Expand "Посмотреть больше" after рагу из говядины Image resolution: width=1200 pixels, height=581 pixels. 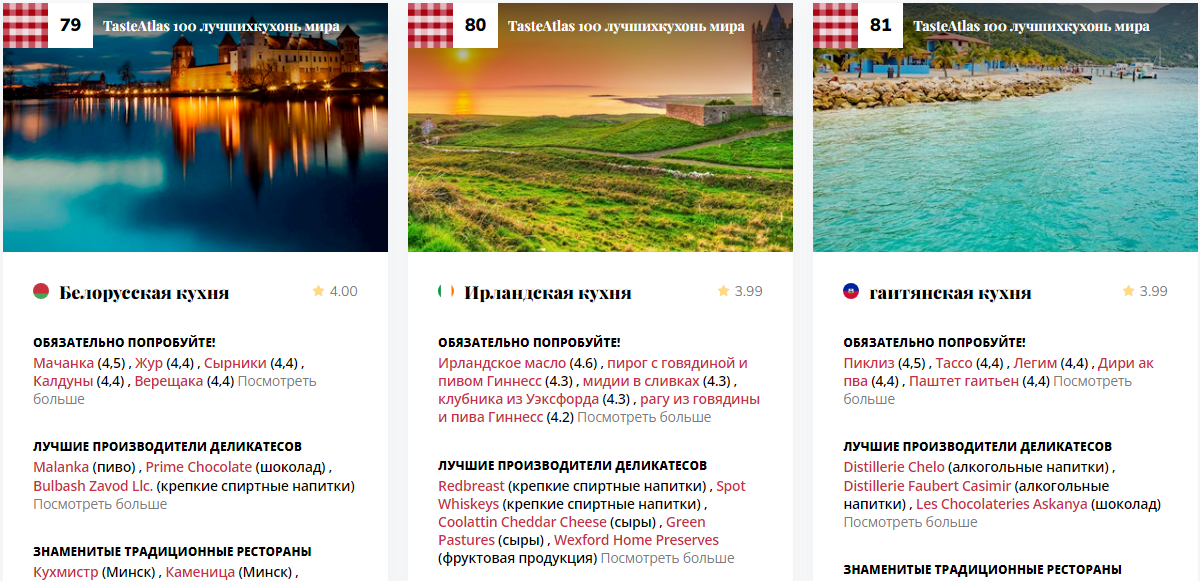pyautogui.click(x=644, y=417)
